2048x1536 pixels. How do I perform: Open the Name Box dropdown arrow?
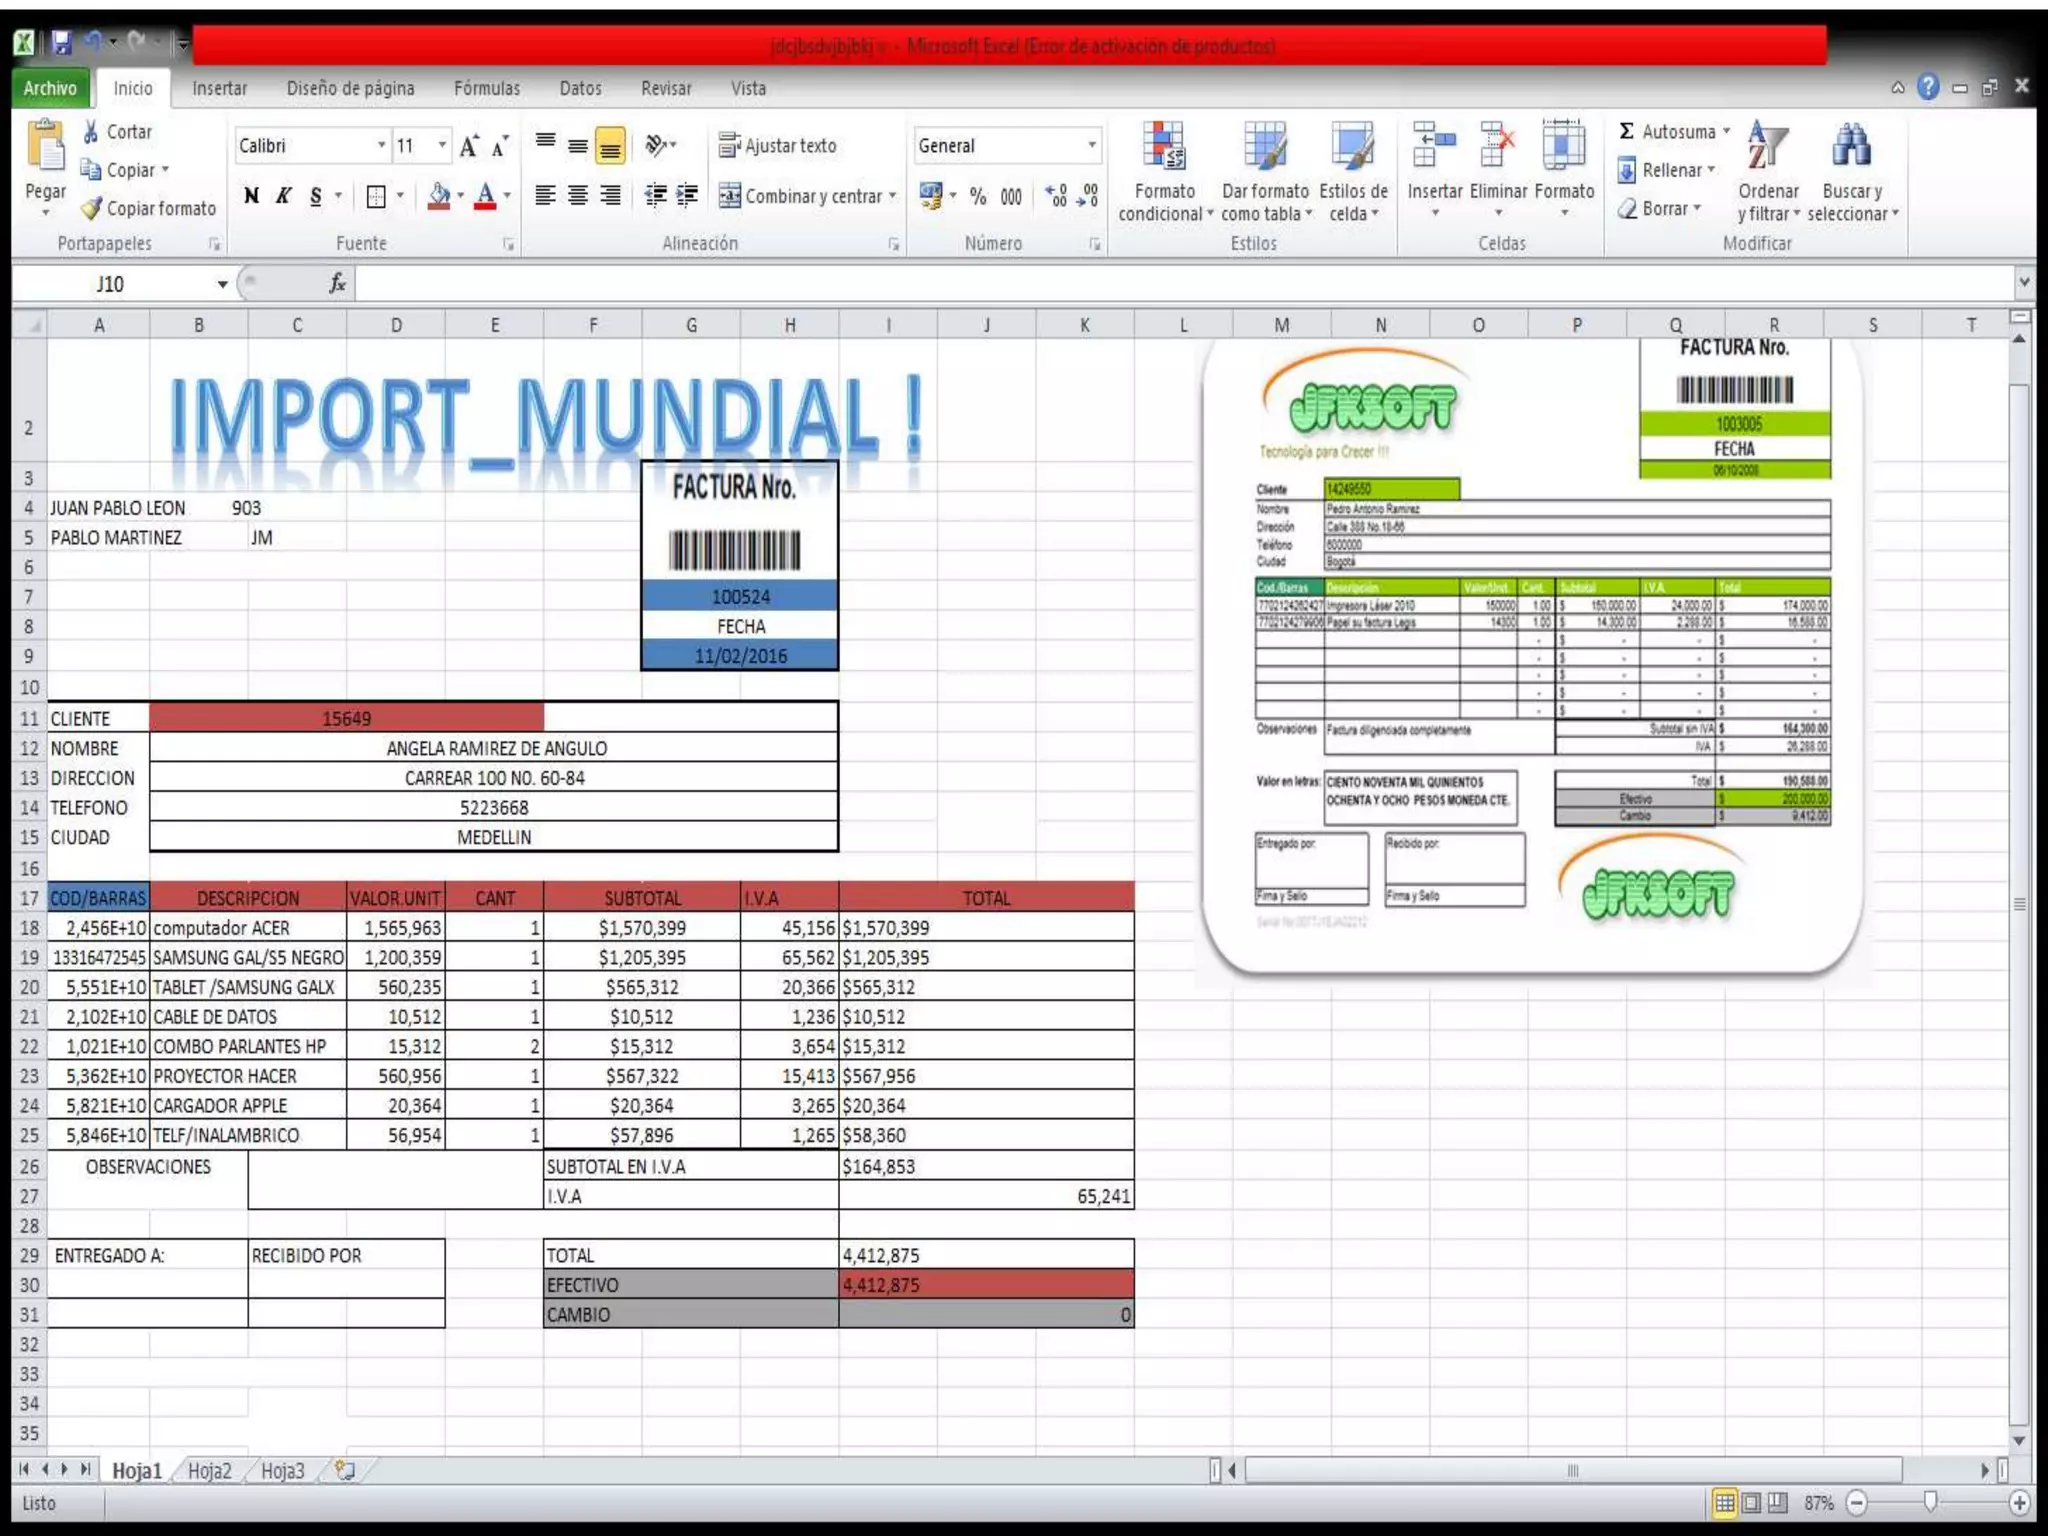222,284
